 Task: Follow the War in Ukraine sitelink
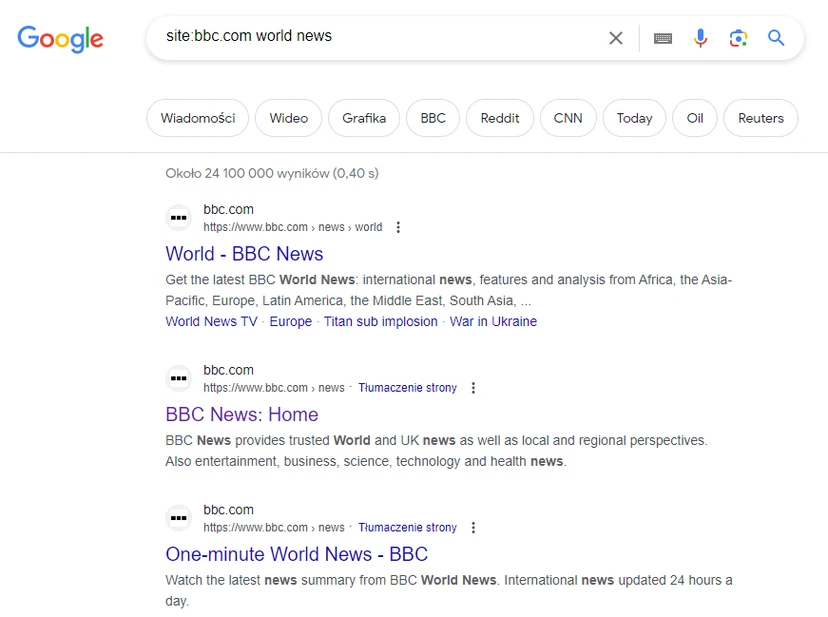point(493,321)
